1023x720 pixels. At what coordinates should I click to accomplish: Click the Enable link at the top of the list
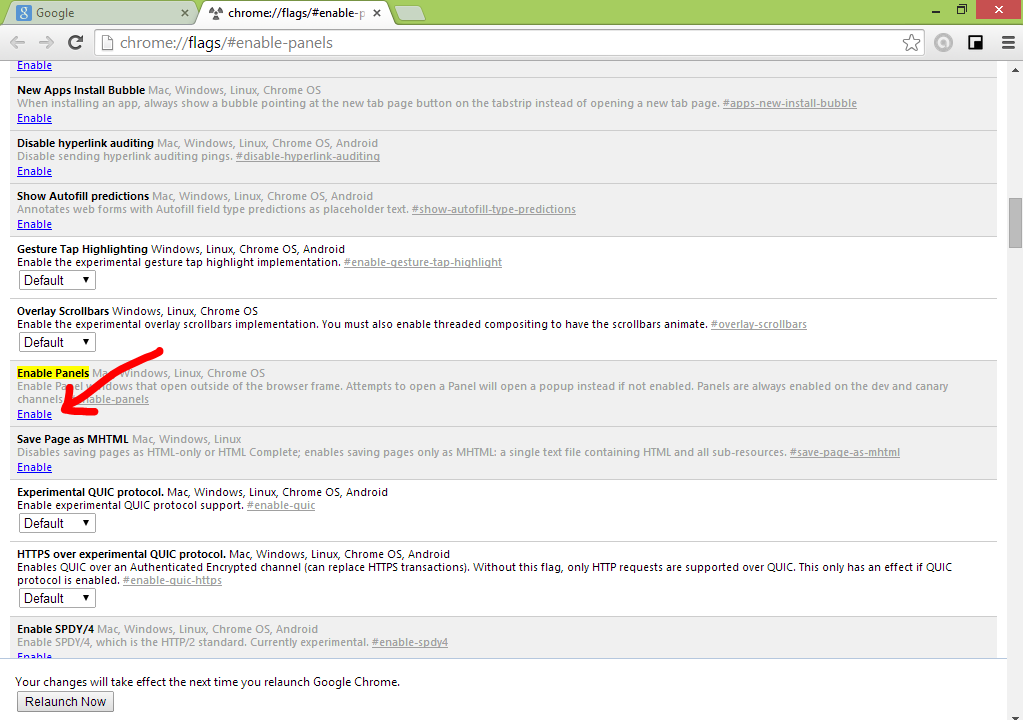click(x=35, y=65)
